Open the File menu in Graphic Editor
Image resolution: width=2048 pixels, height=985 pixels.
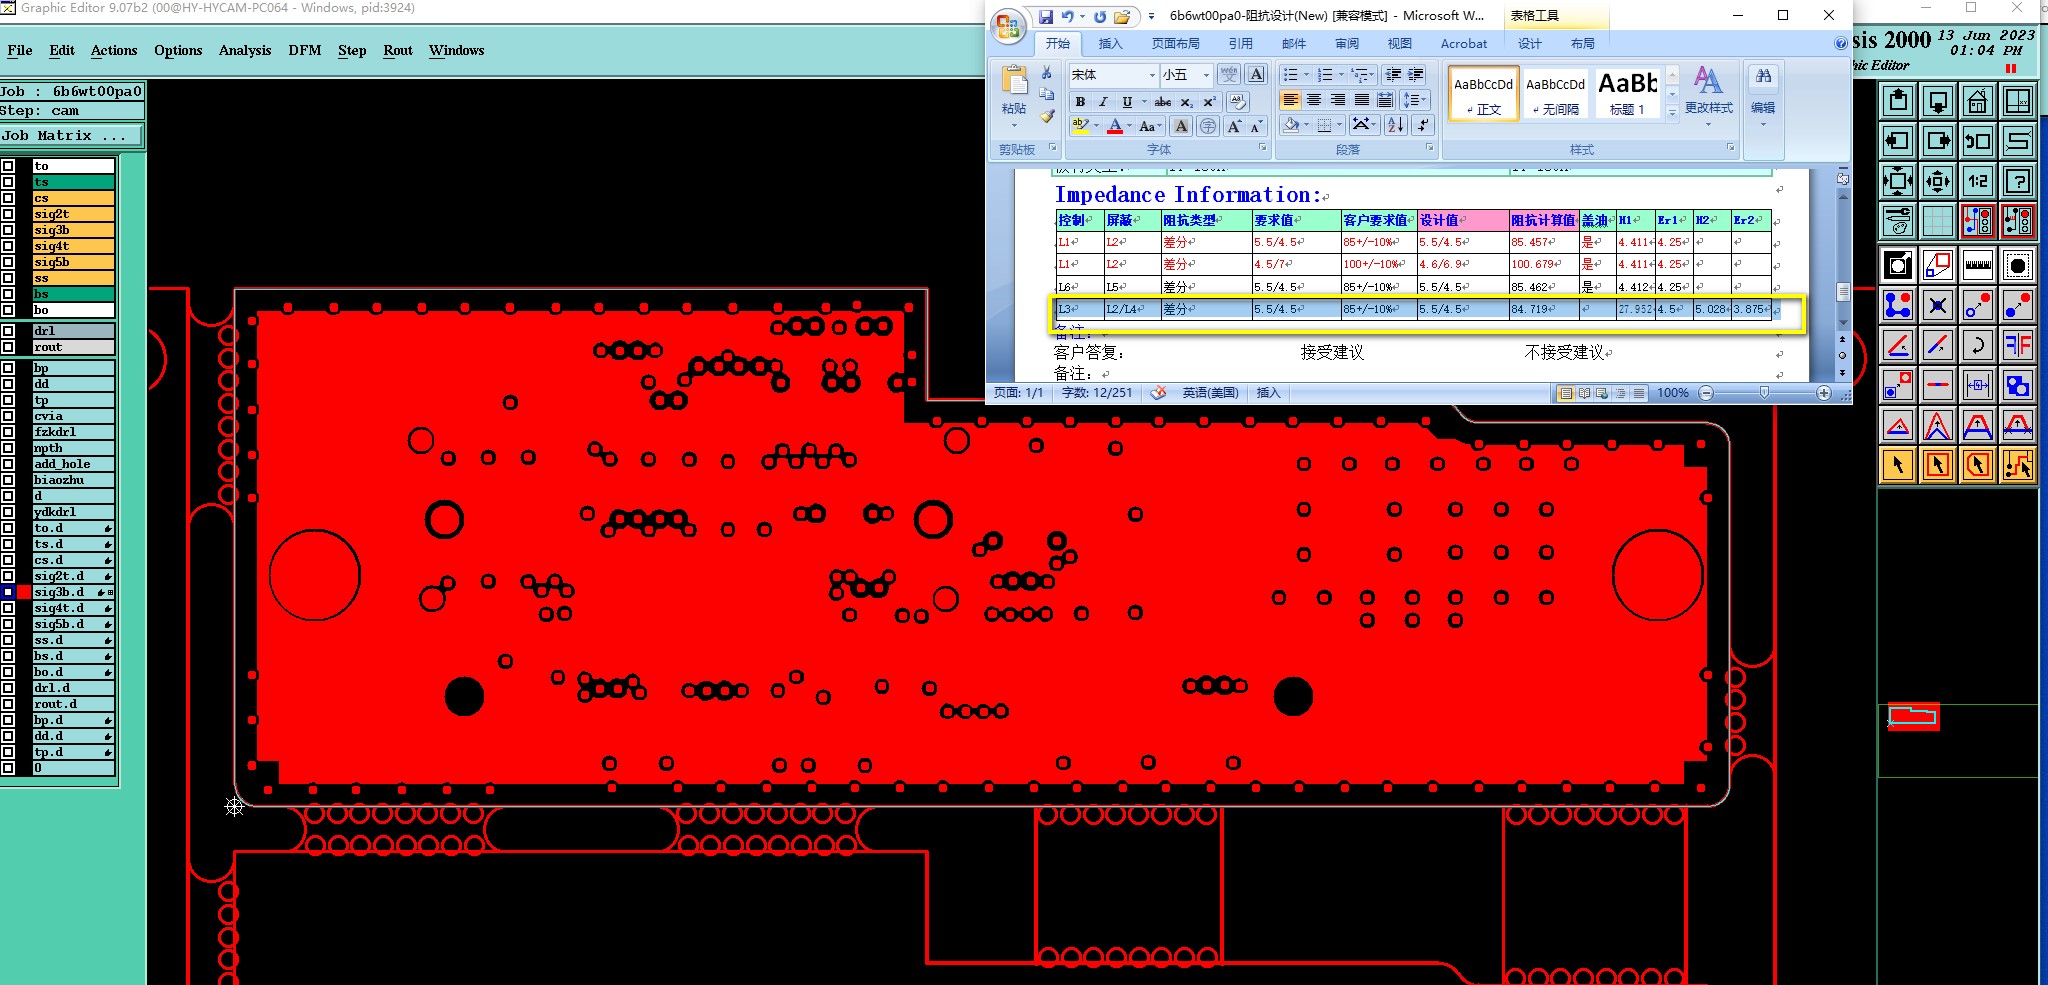tap(20, 50)
